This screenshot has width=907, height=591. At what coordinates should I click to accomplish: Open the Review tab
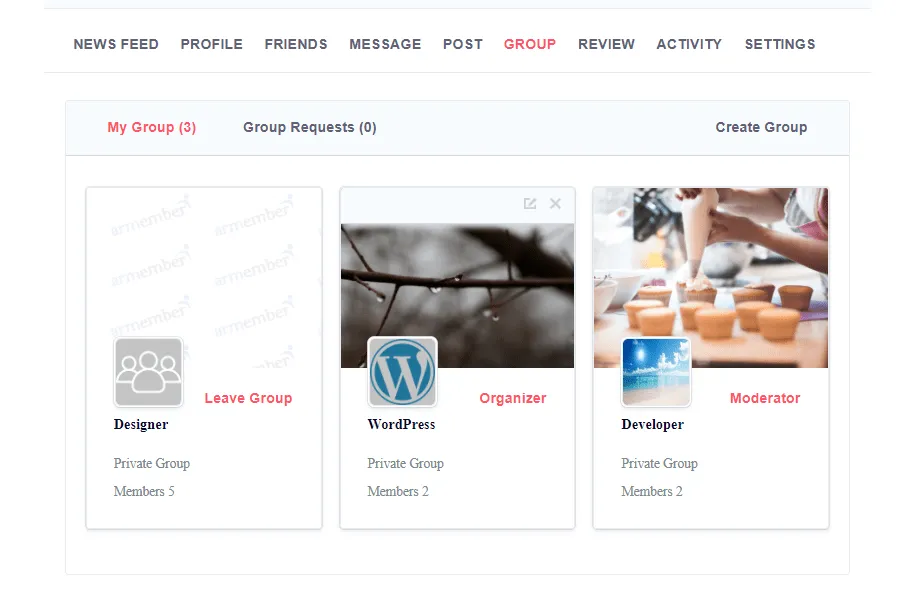pyautogui.click(x=606, y=44)
